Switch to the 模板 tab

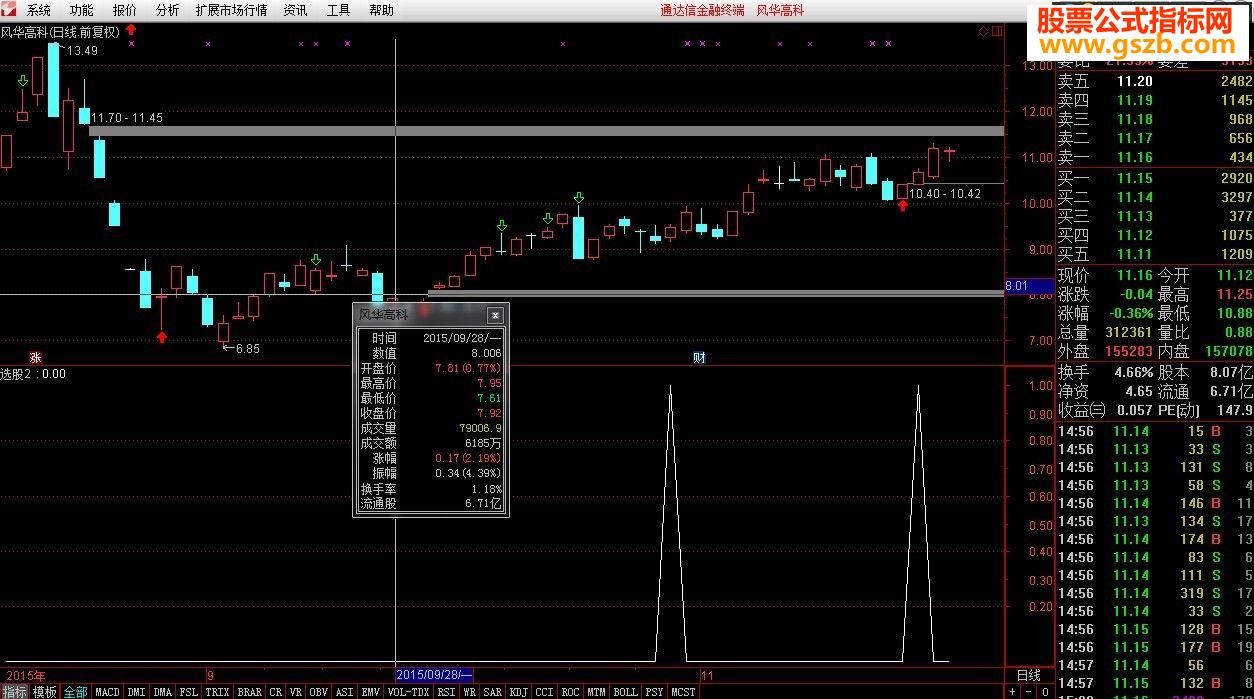45,691
